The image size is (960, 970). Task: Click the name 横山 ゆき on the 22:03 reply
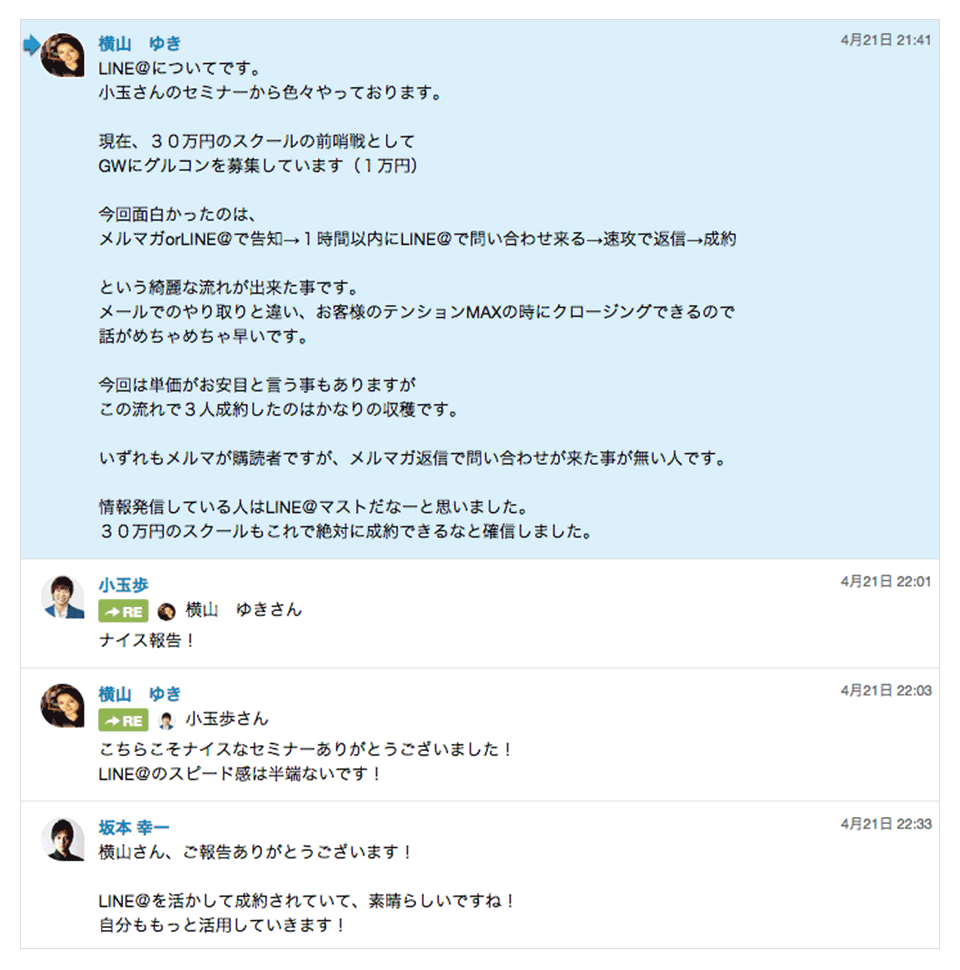[x=140, y=694]
